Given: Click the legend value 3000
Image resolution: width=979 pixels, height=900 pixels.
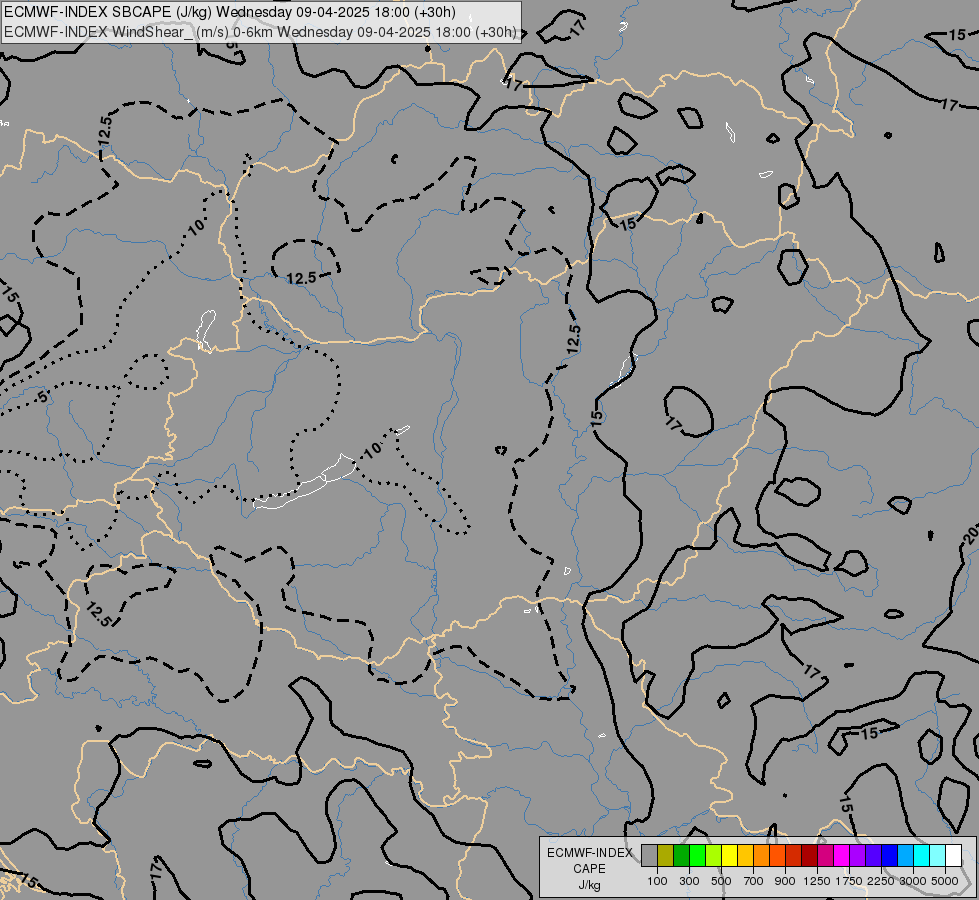Looking at the screenshot, I should (912, 881).
